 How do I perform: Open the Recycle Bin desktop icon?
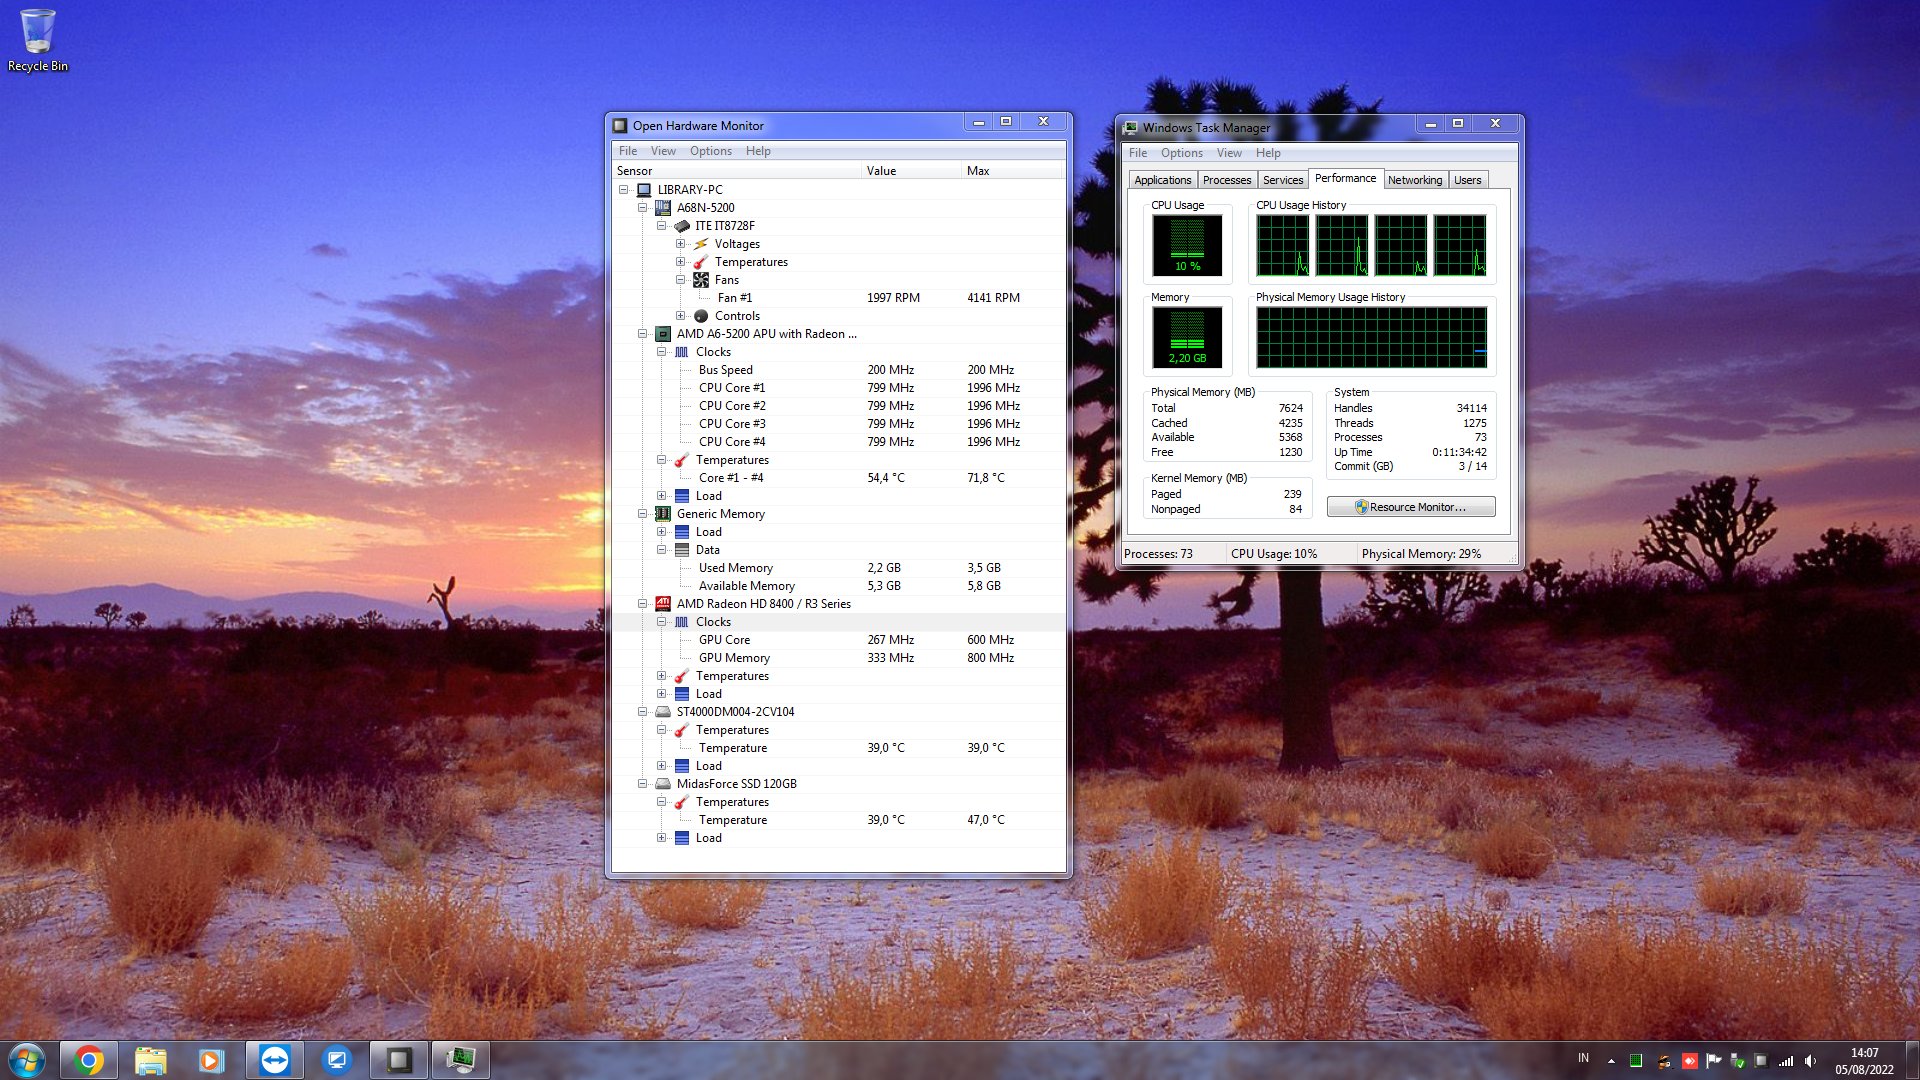(38, 40)
